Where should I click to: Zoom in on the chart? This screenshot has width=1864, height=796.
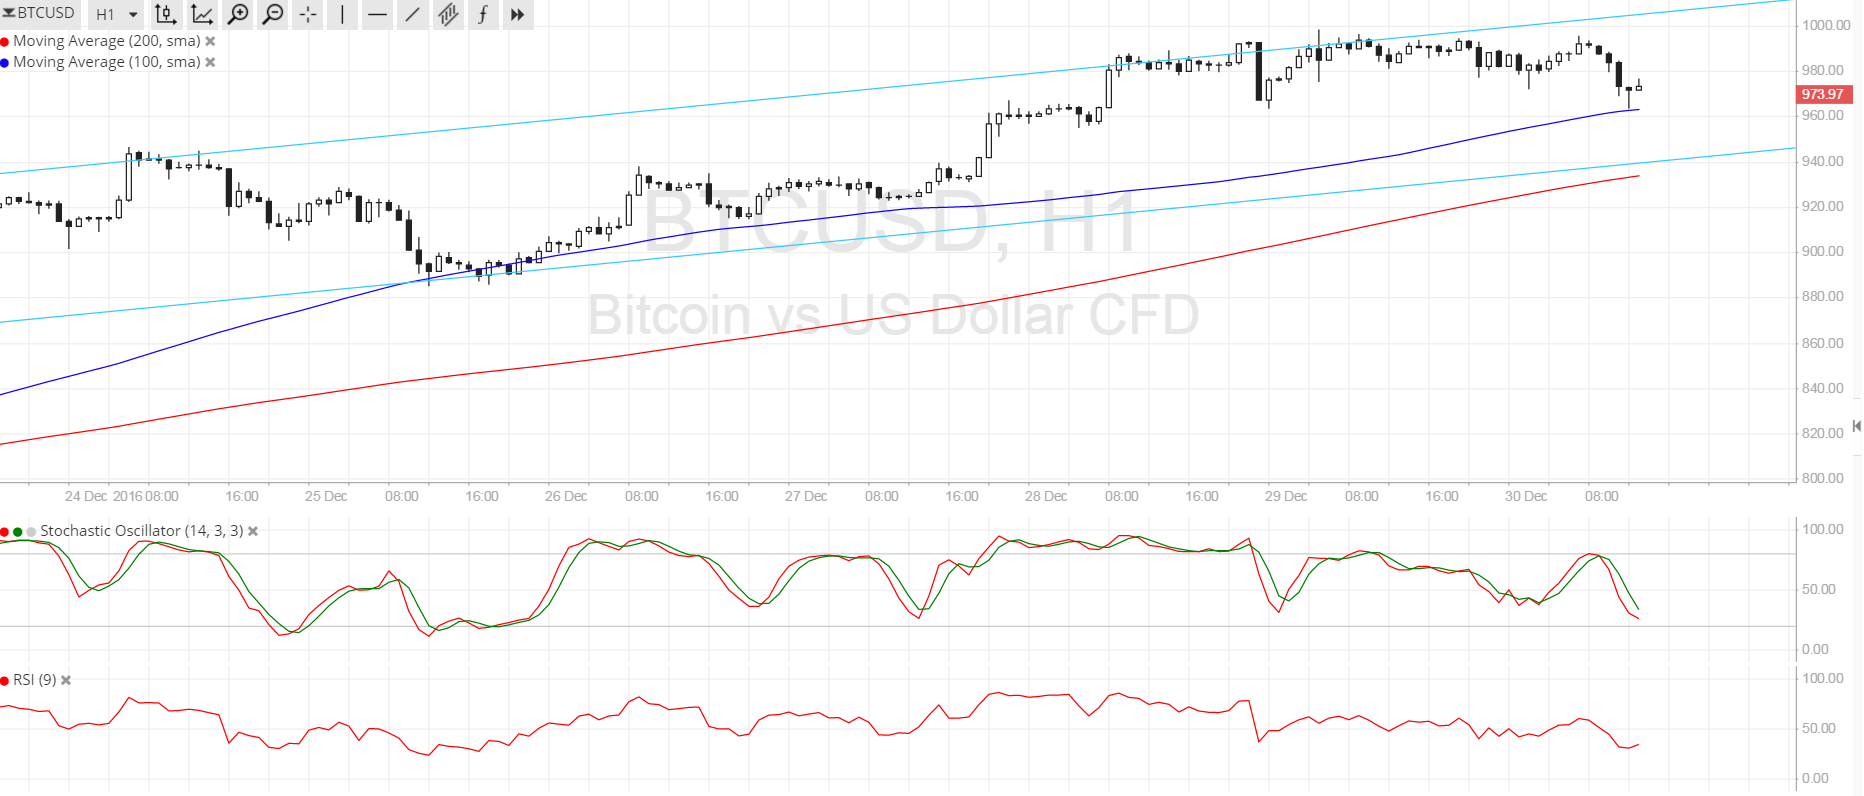238,14
